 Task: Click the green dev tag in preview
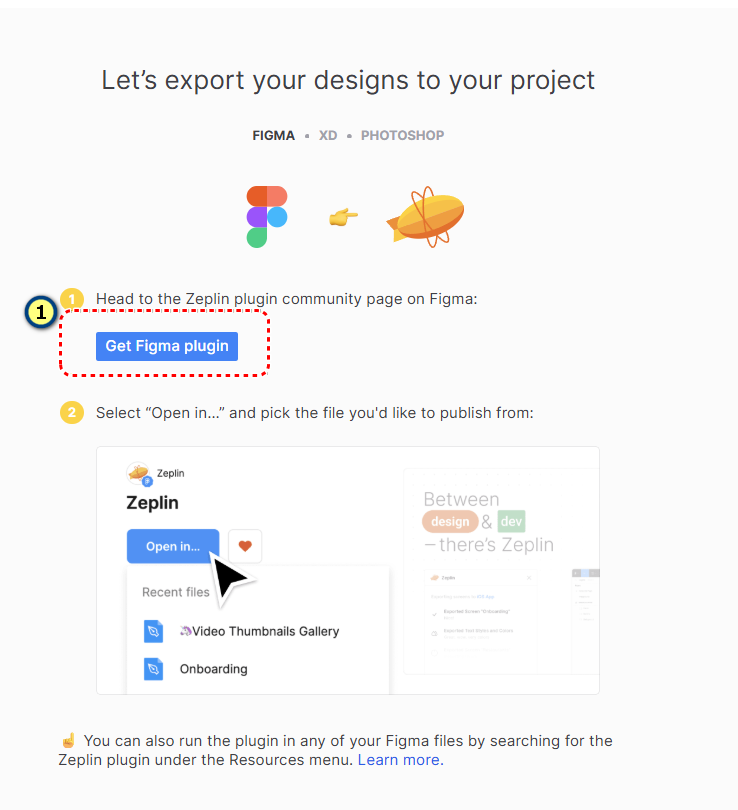511,521
